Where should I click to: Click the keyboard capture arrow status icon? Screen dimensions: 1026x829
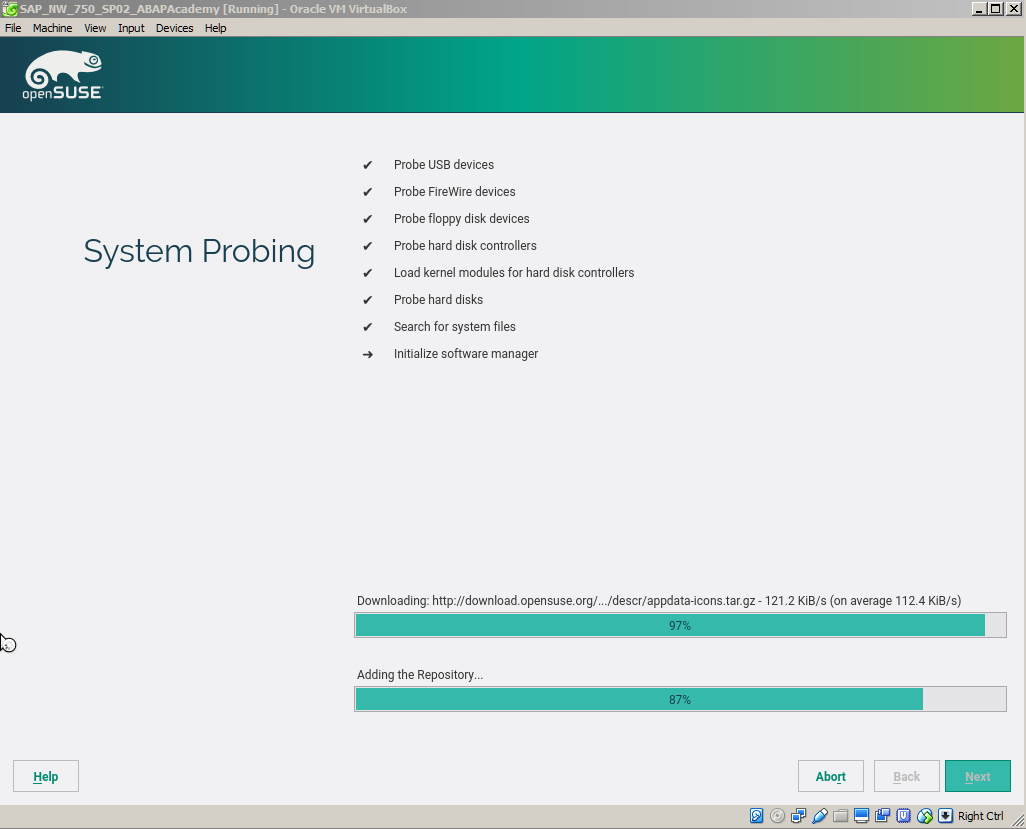[x=946, y=815]
